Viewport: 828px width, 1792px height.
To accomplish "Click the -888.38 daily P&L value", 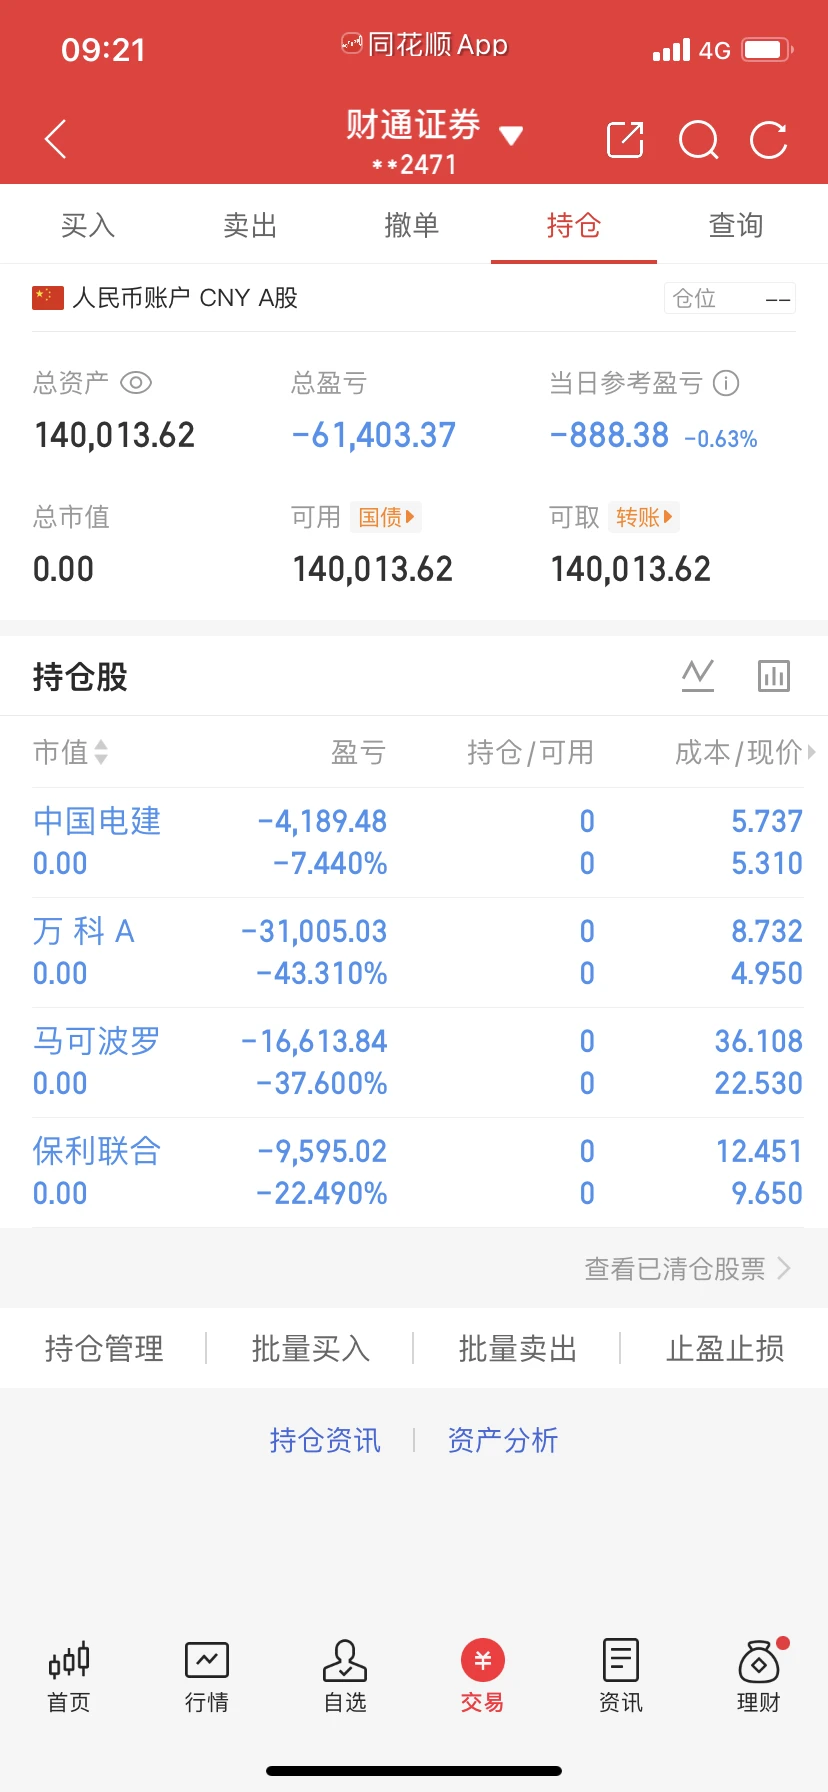I will coord(609,435).
